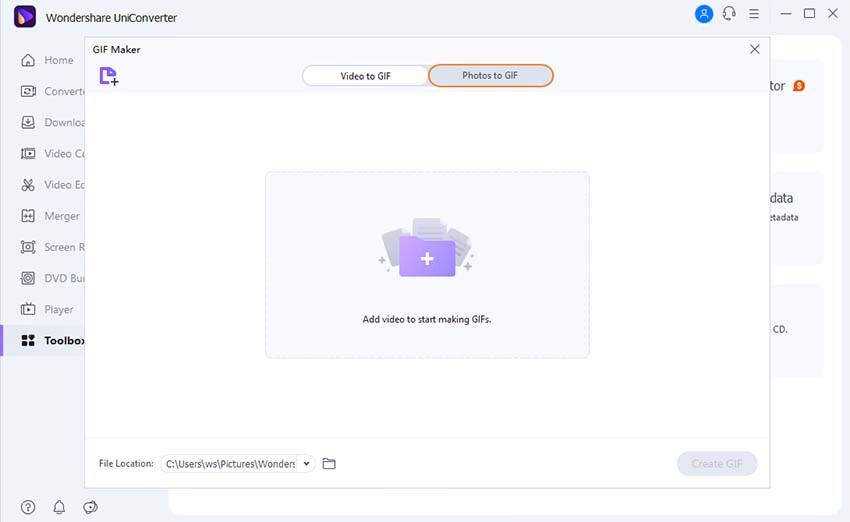Open the Merger sidebar item

coord(50,216)
